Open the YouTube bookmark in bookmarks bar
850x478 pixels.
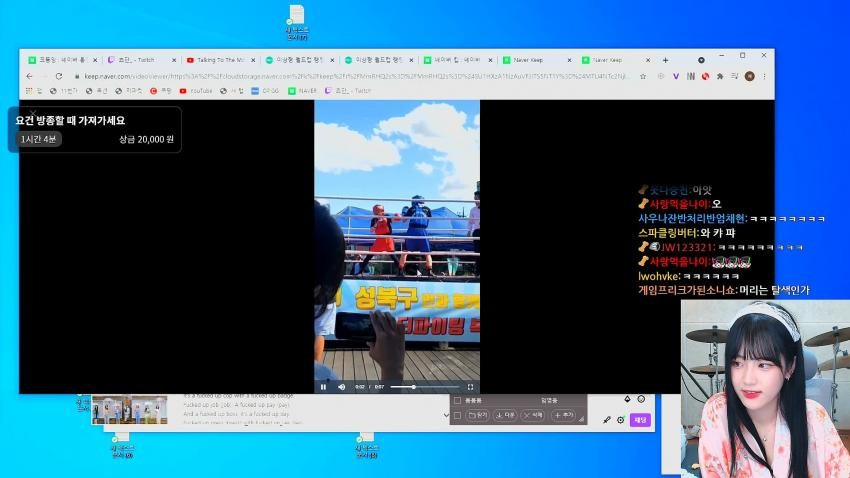point(196,91)
